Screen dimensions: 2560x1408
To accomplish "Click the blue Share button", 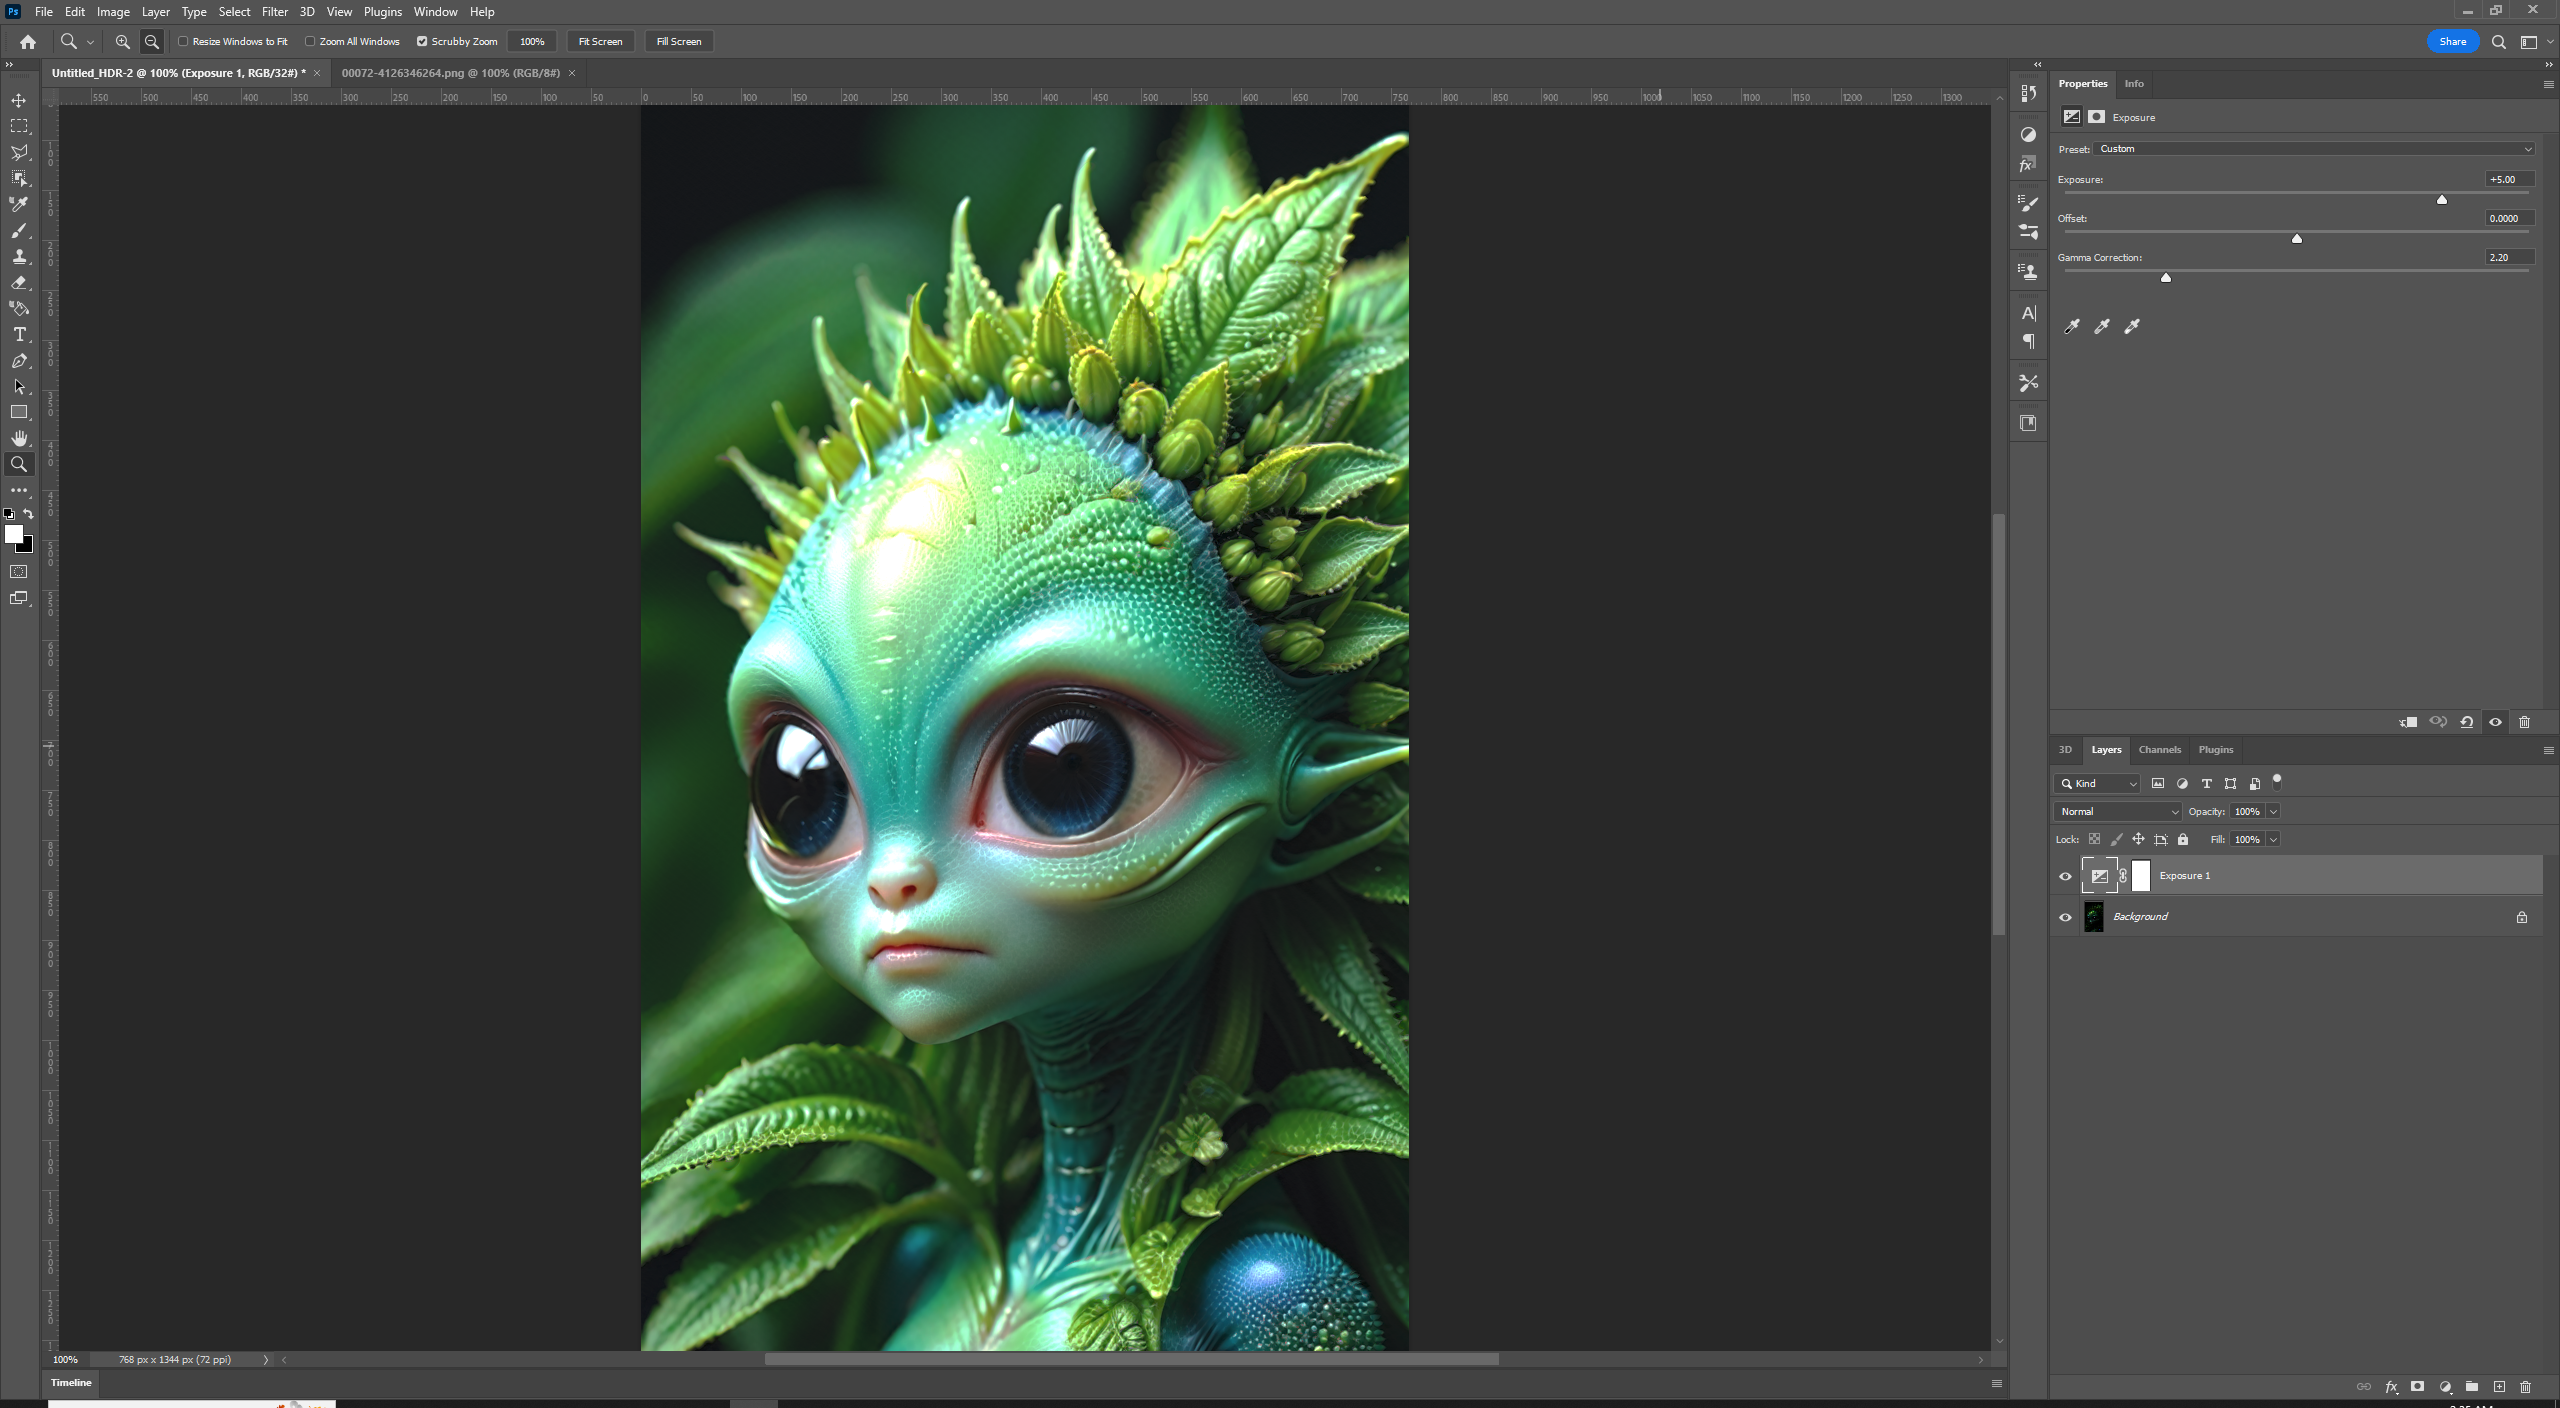I will 2452,41.
